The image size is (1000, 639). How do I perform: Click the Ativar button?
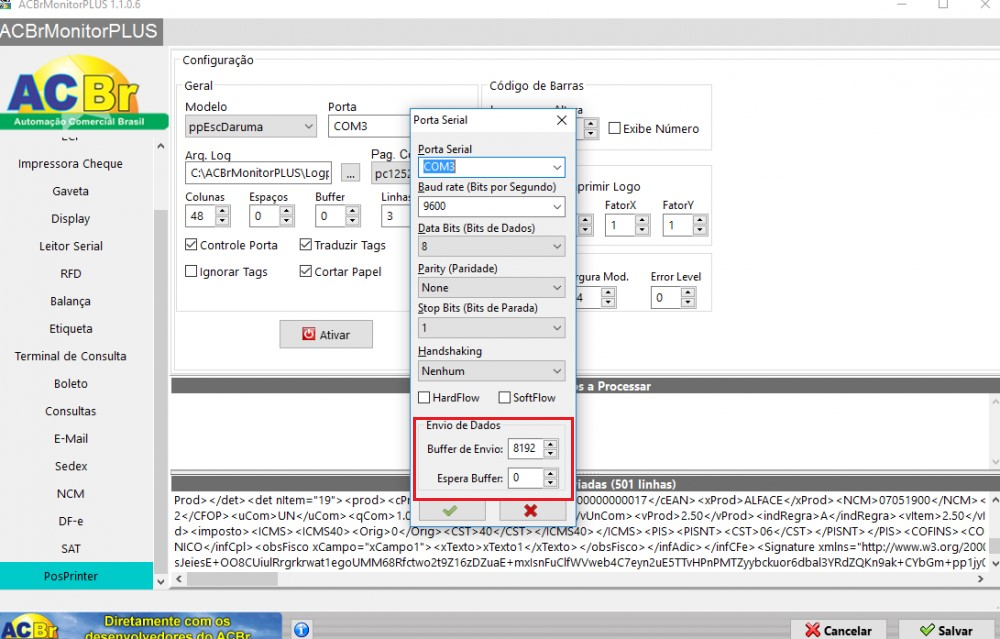[x=326, y=334]
